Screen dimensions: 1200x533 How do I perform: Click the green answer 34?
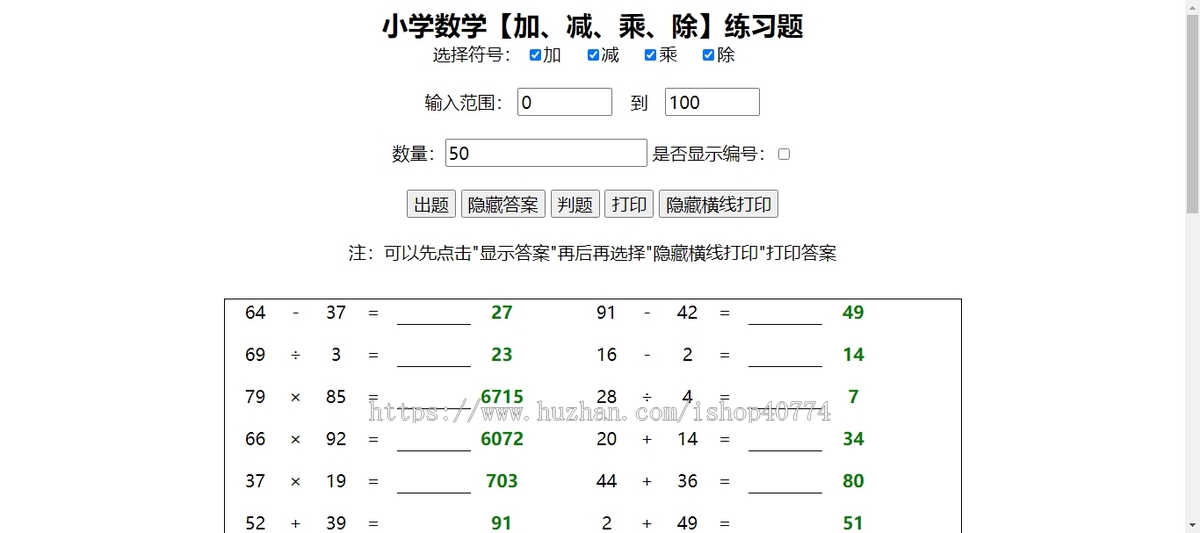(x=853, y=438)
